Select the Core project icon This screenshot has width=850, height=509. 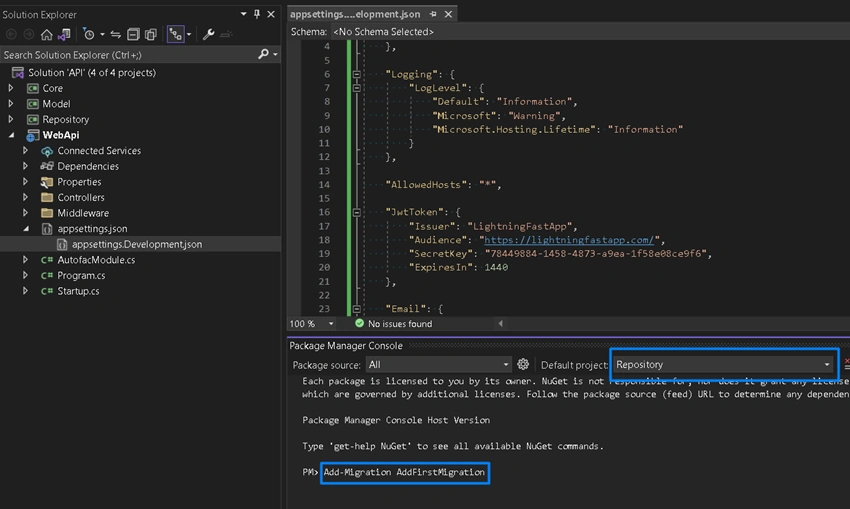click(33, 88)
